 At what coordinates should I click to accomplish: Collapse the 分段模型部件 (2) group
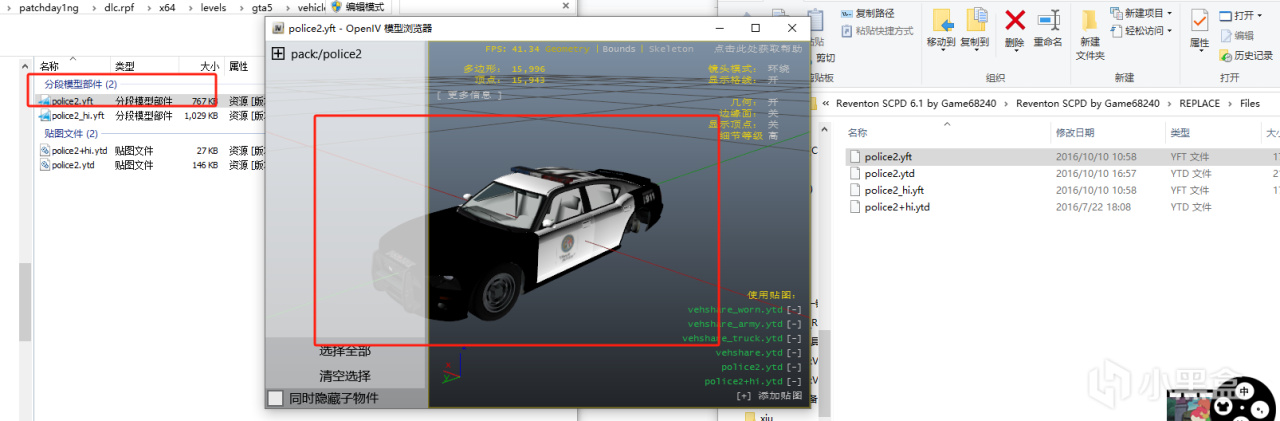(80, 84)
